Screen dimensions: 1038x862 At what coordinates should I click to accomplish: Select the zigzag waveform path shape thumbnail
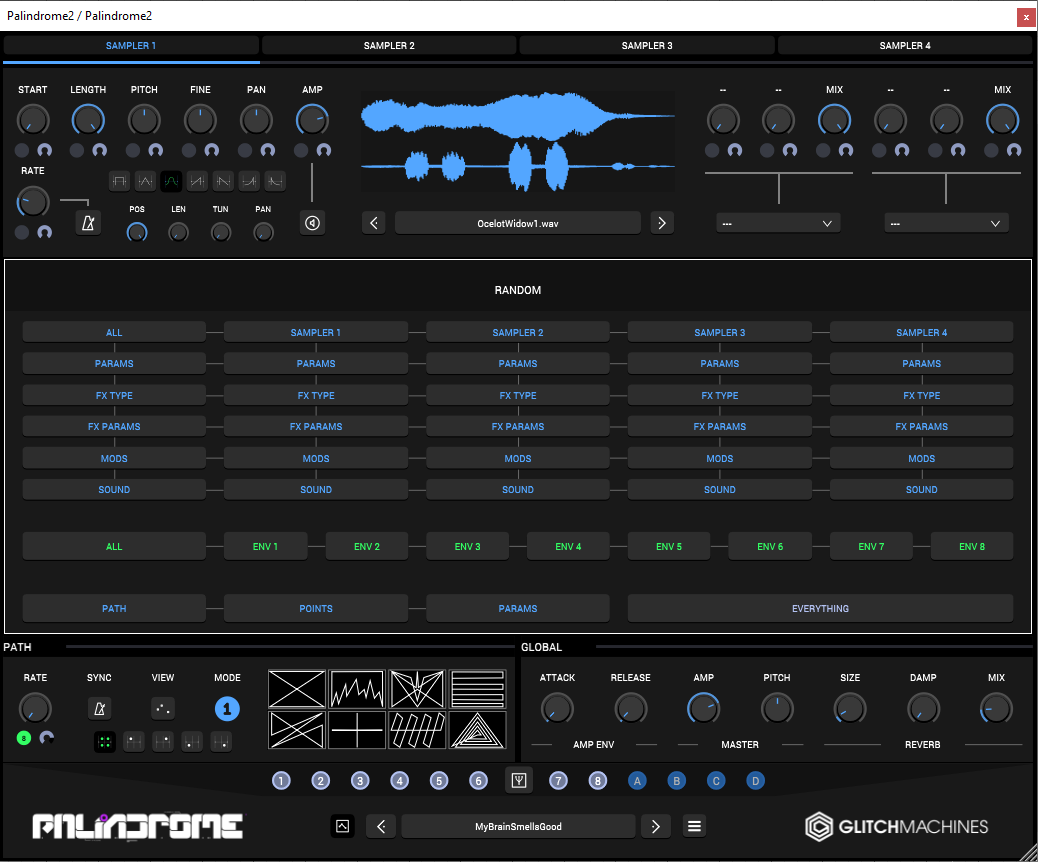[x=357, y=689]
